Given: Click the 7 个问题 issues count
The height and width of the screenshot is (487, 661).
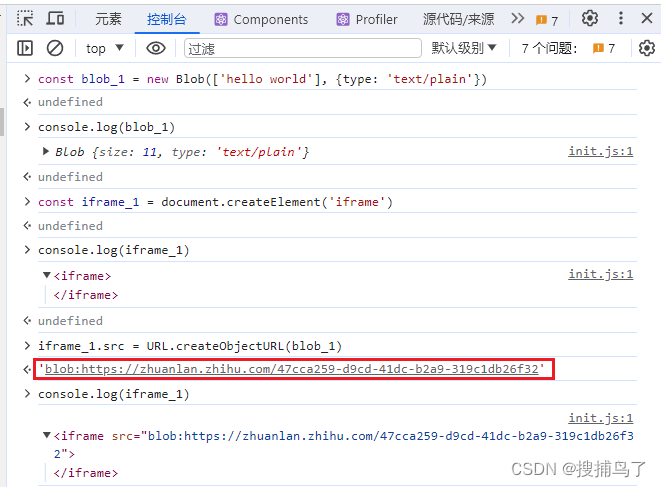Looking at the screenshot, I should coord(568,48).
